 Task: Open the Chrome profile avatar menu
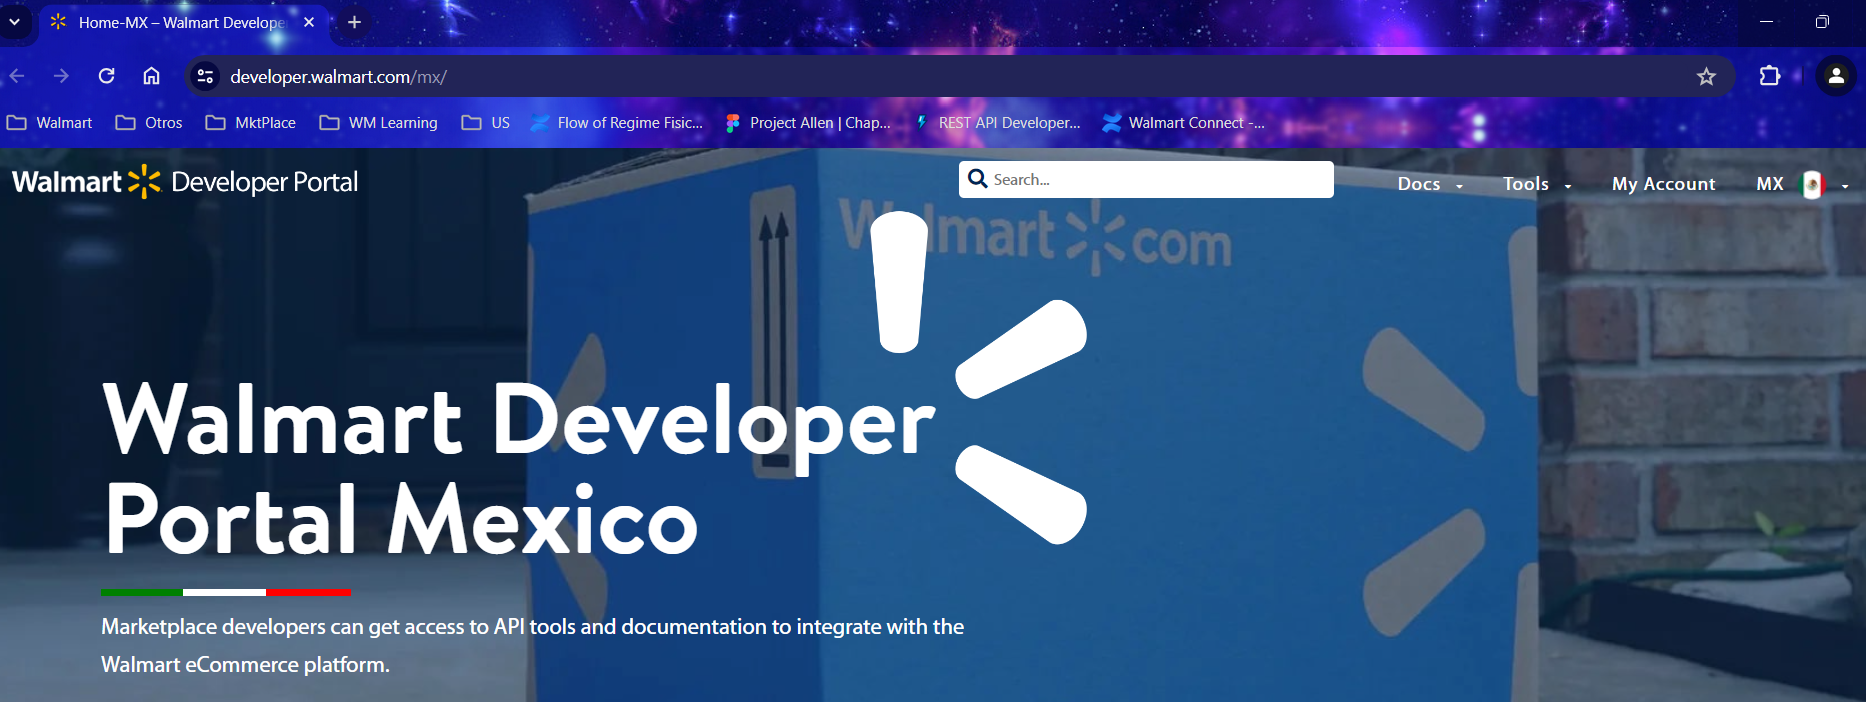click(1836, 76)
